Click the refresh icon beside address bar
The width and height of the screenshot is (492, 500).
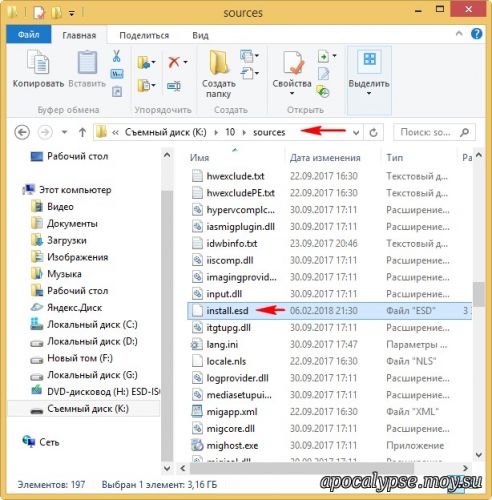tap(374, 133)
